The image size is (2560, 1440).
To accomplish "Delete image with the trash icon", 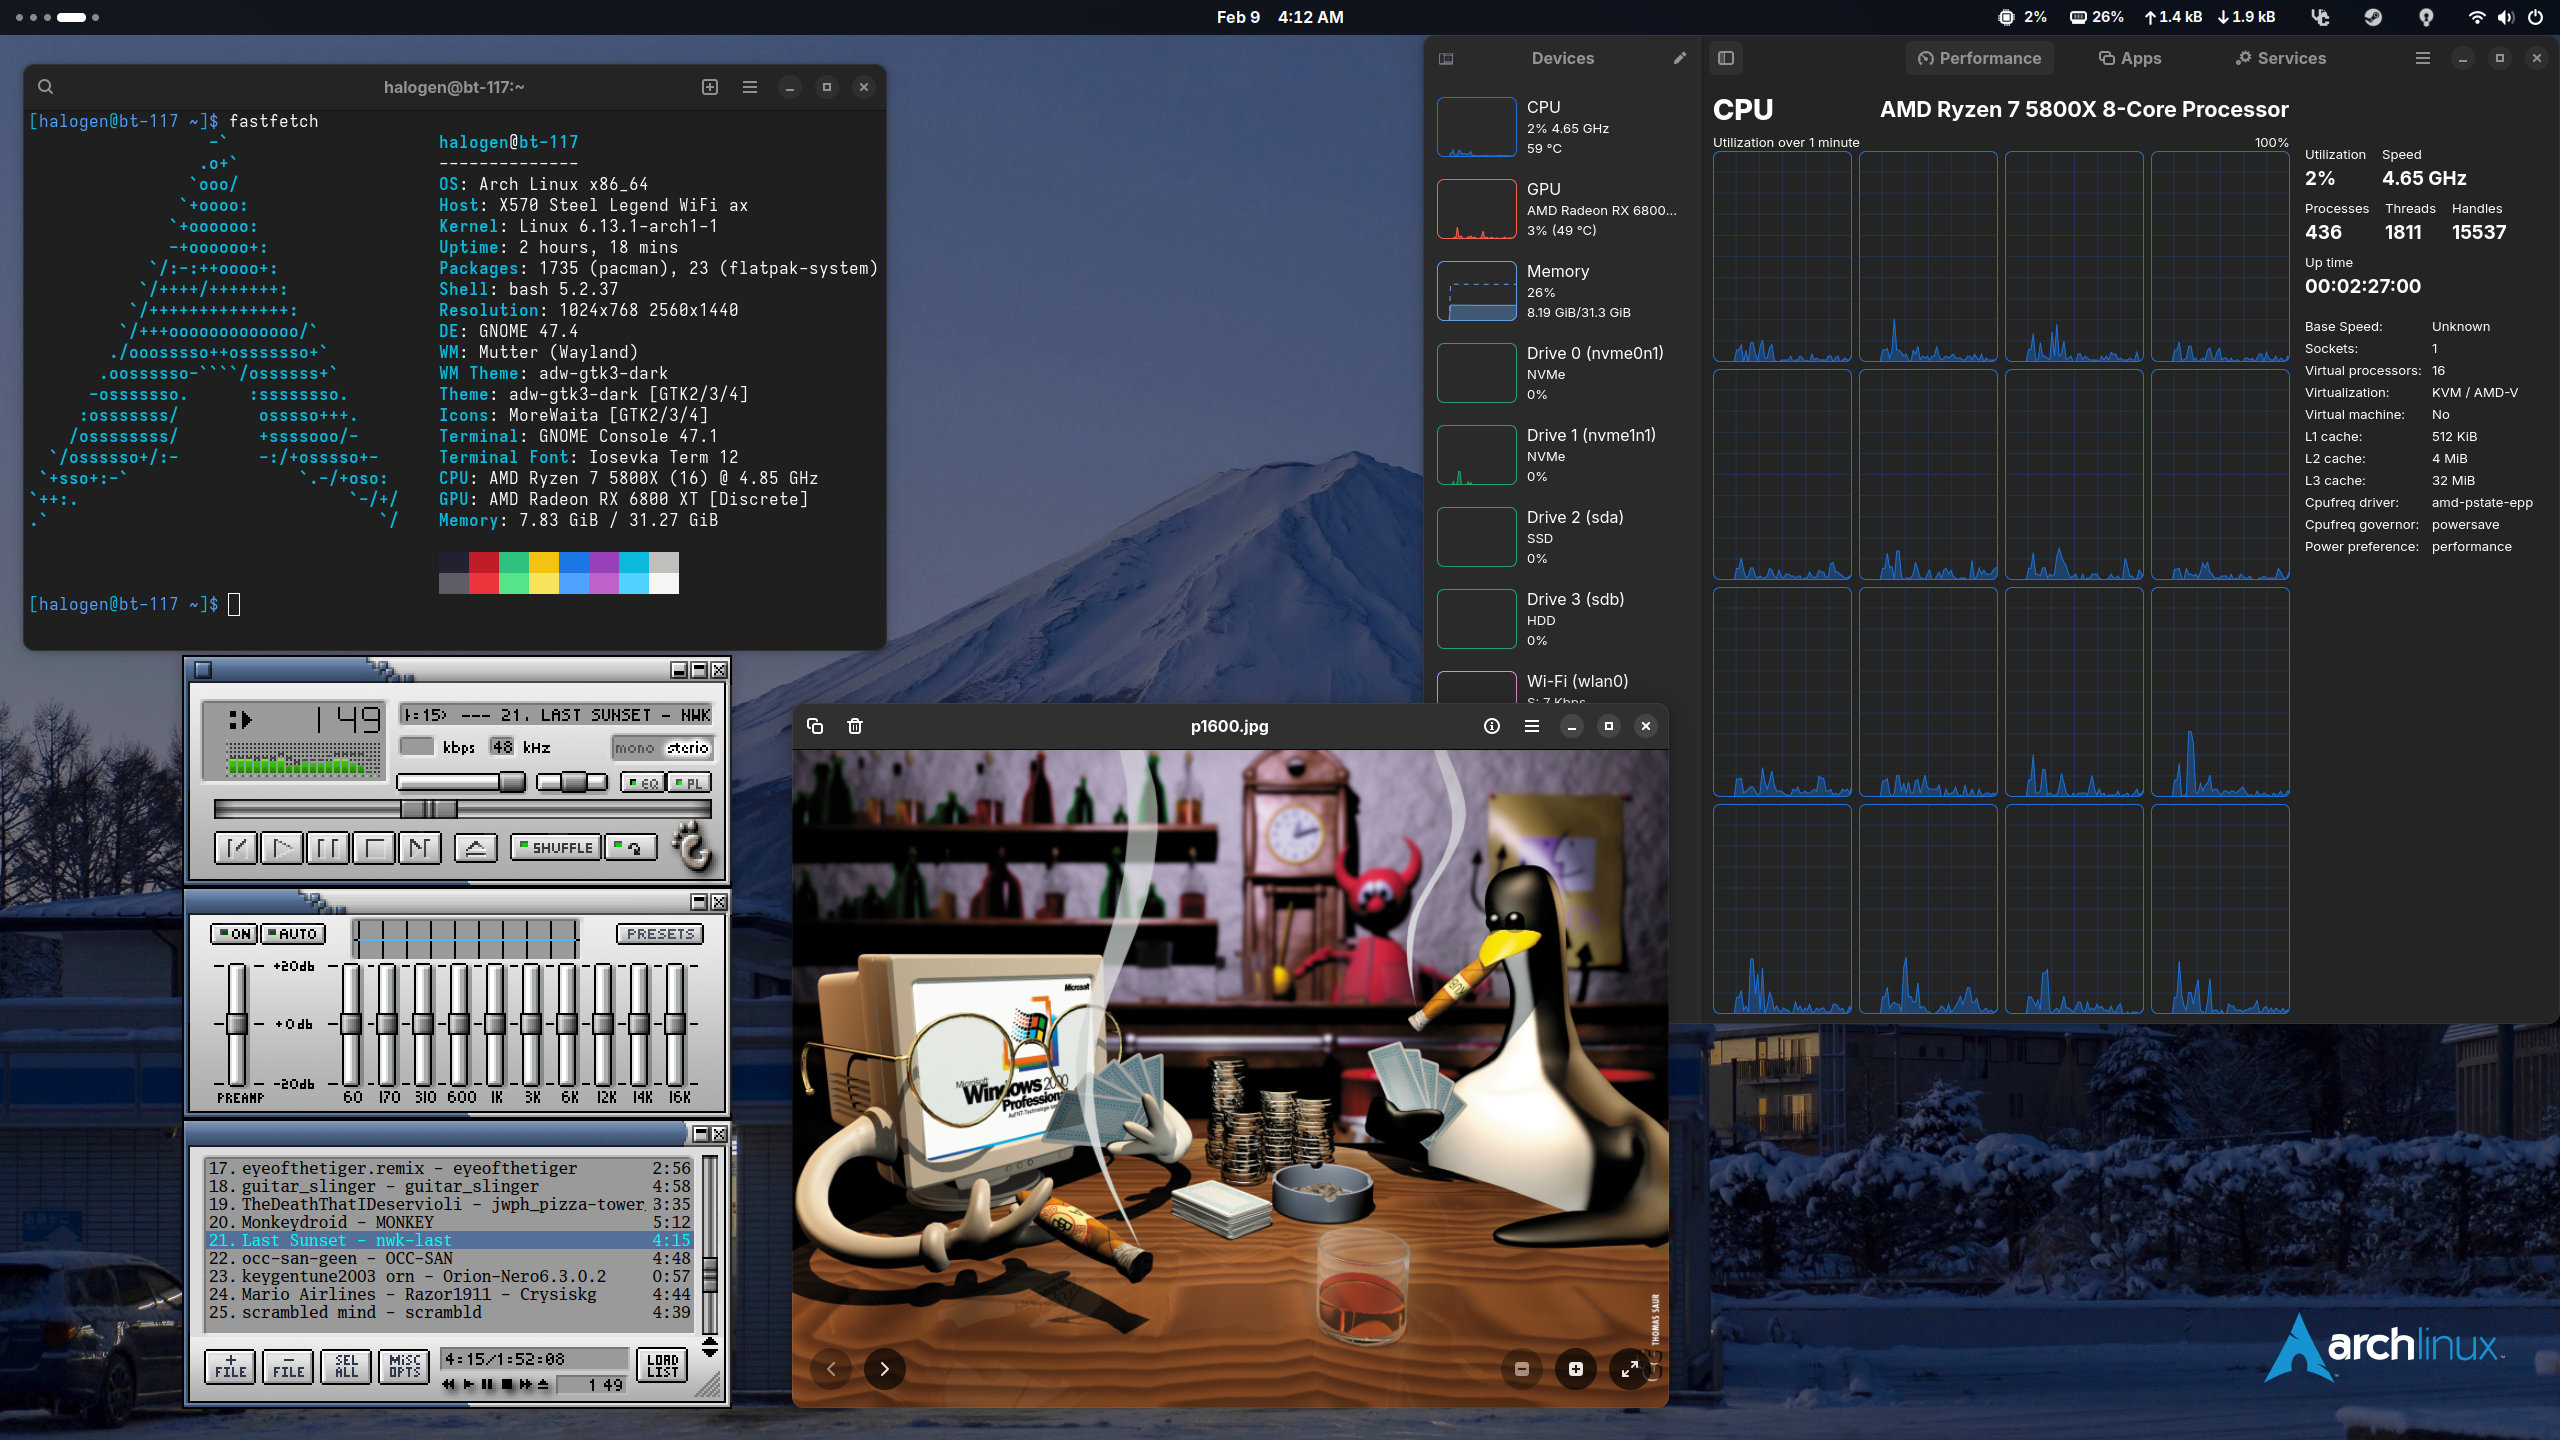I will click(x=855, y=726).
